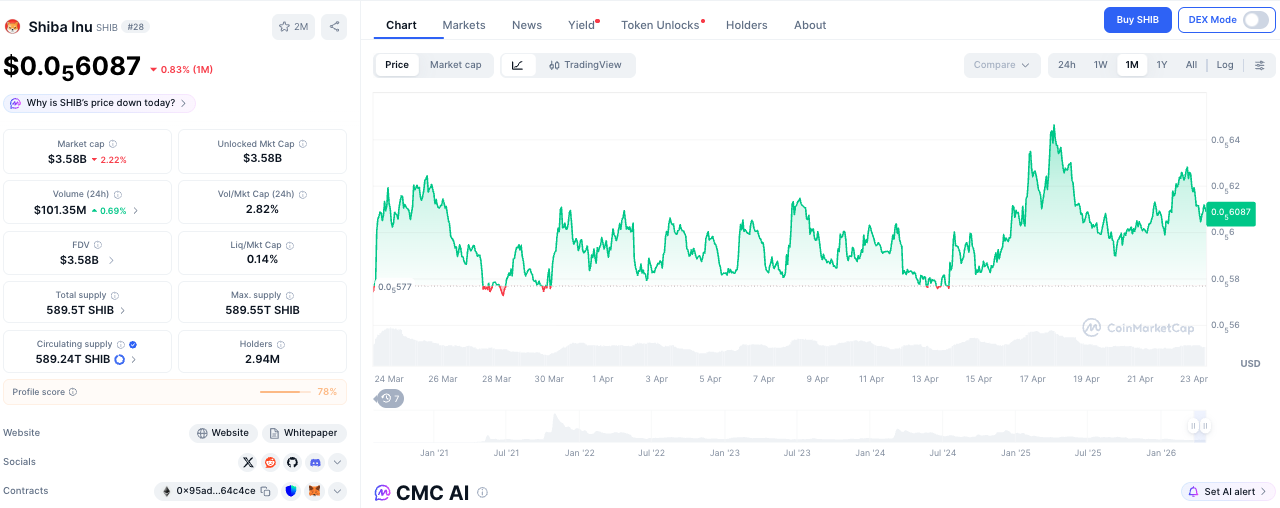Toggle Log scale on the chart
The height and width of the screenshot is (508, 1280).
[1225, 65]
